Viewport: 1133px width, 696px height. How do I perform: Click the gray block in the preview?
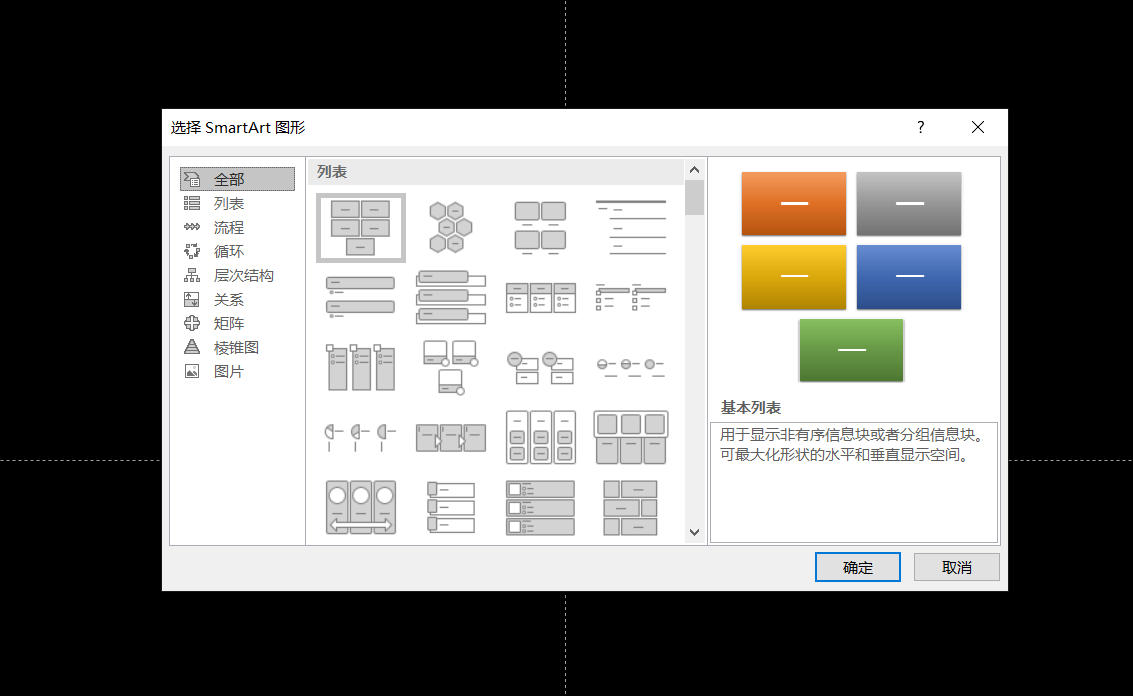click(909, 204)
